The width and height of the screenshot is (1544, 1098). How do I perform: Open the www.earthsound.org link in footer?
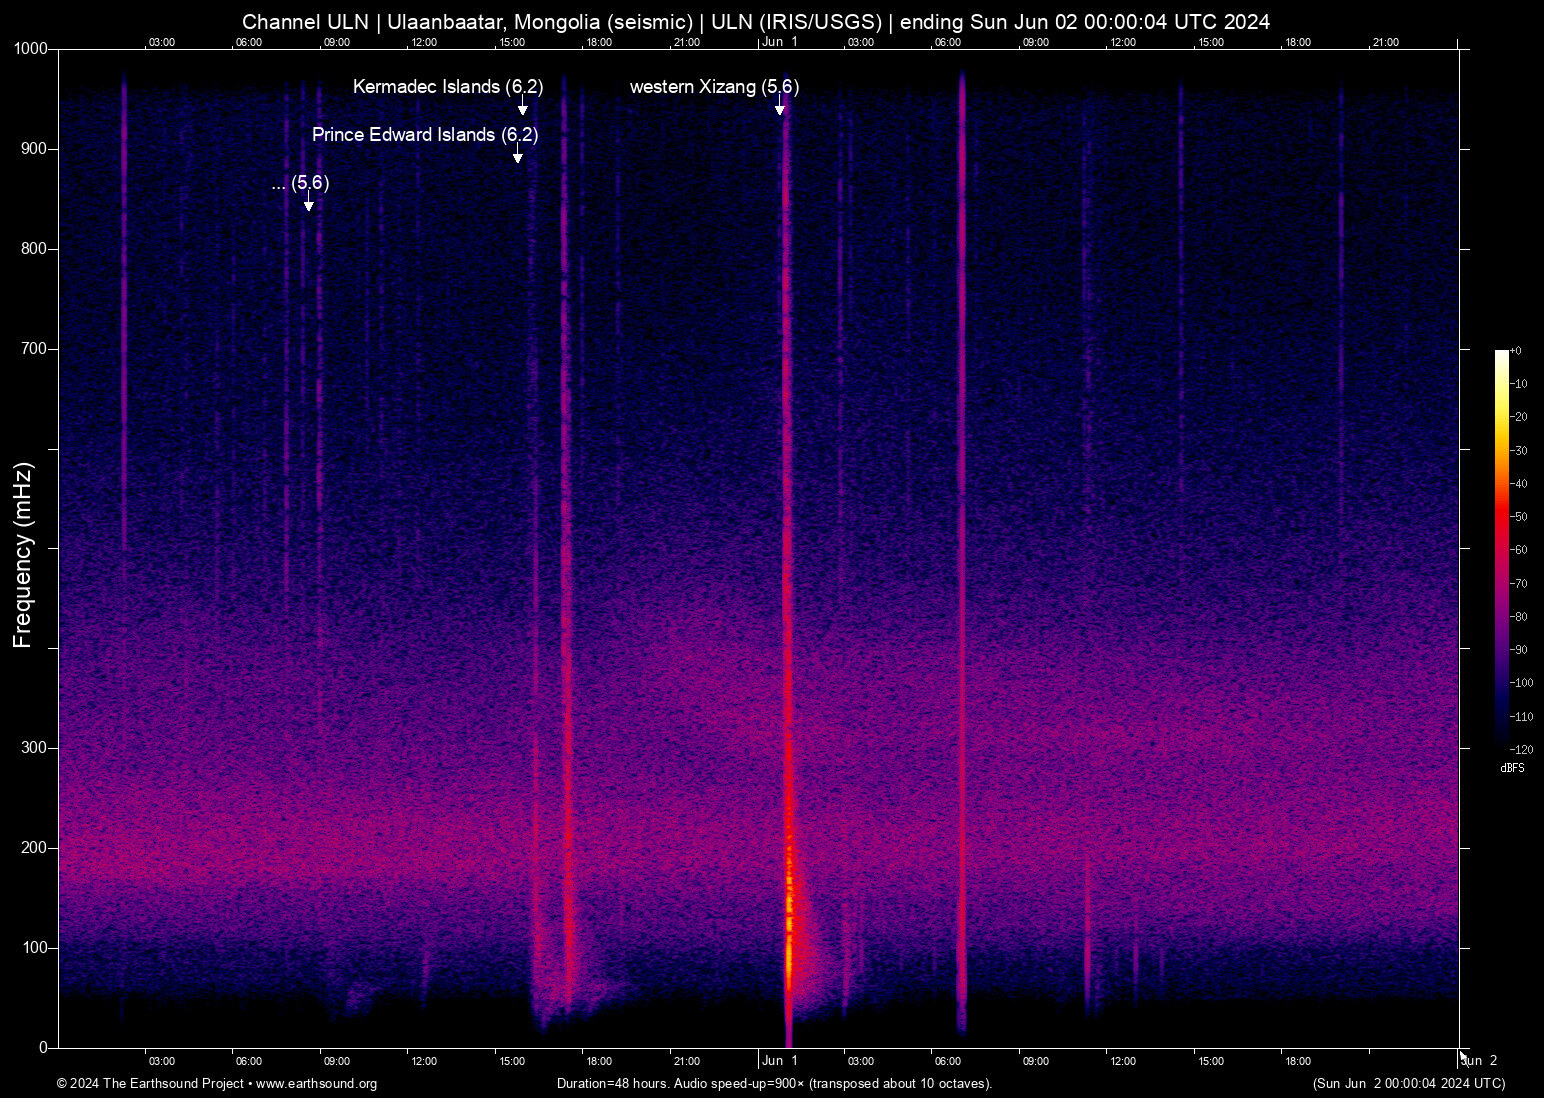(x=316, y=1084)
